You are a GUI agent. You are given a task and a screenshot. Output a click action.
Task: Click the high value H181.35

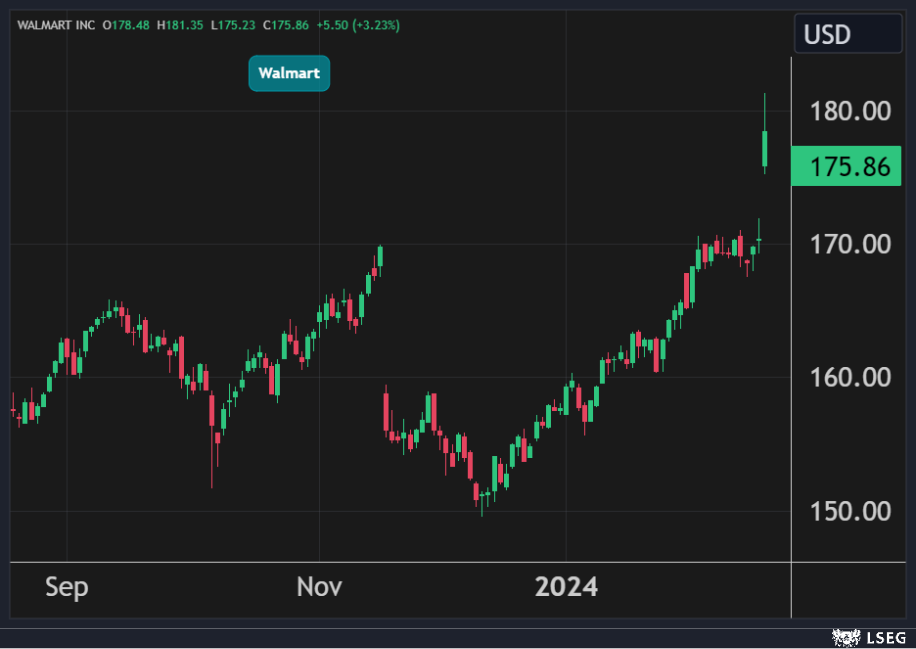point(180,26)
